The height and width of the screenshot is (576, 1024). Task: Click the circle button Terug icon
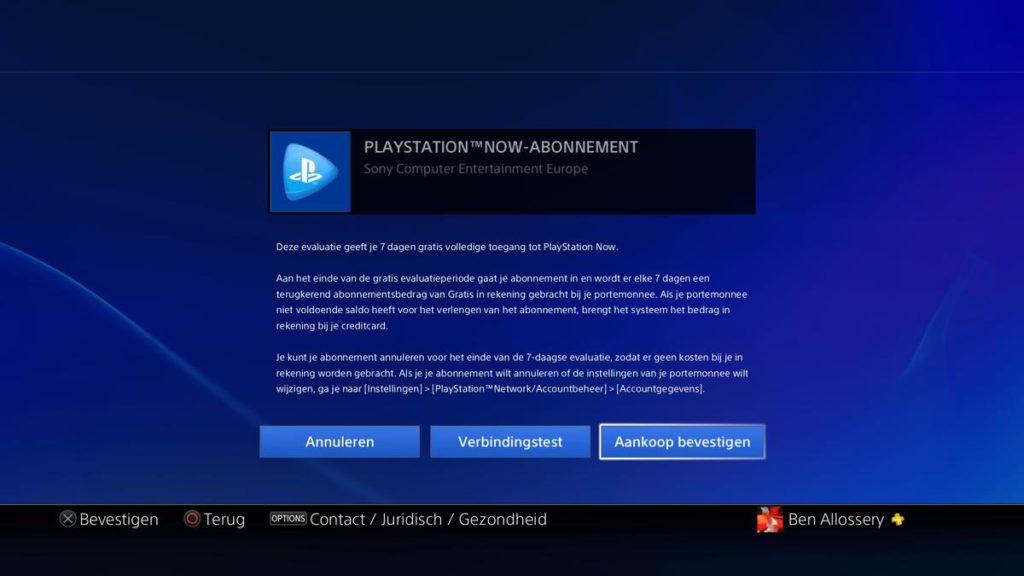192,519
